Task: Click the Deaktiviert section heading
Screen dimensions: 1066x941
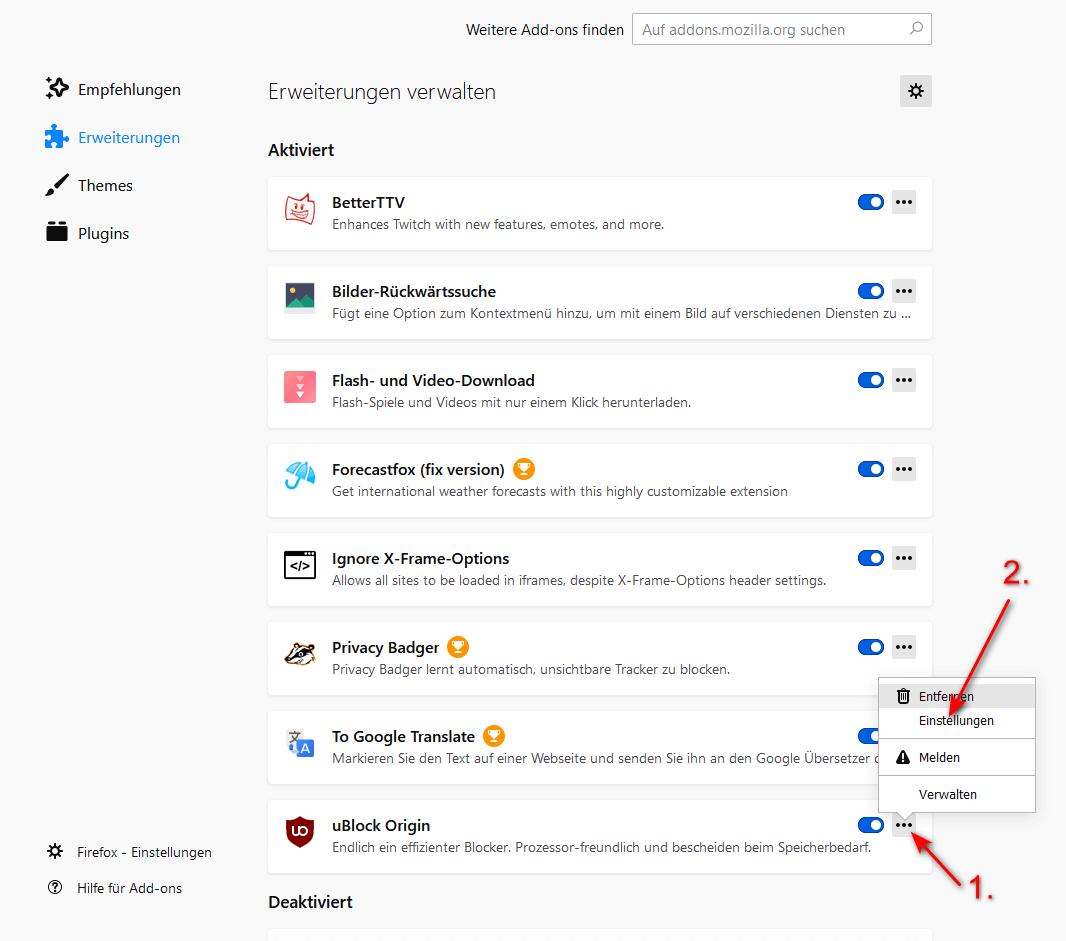Action: pyautogui.click(x=310, y=902)
